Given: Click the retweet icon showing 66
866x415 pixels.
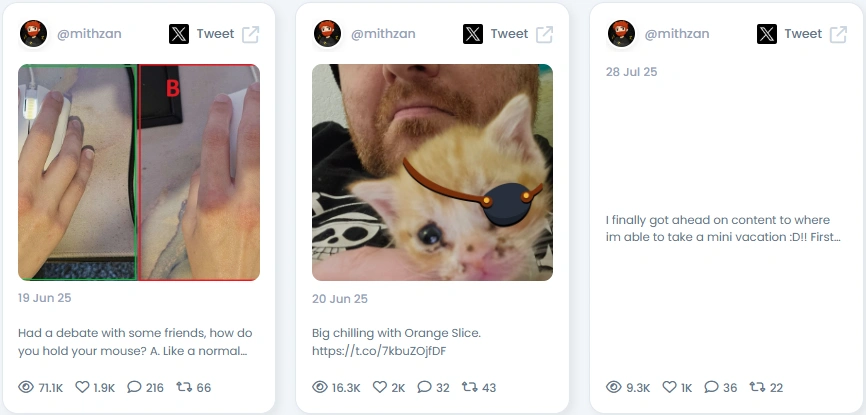Looking at the screenshot, I should pyautogui.click(x=184, y=387).
